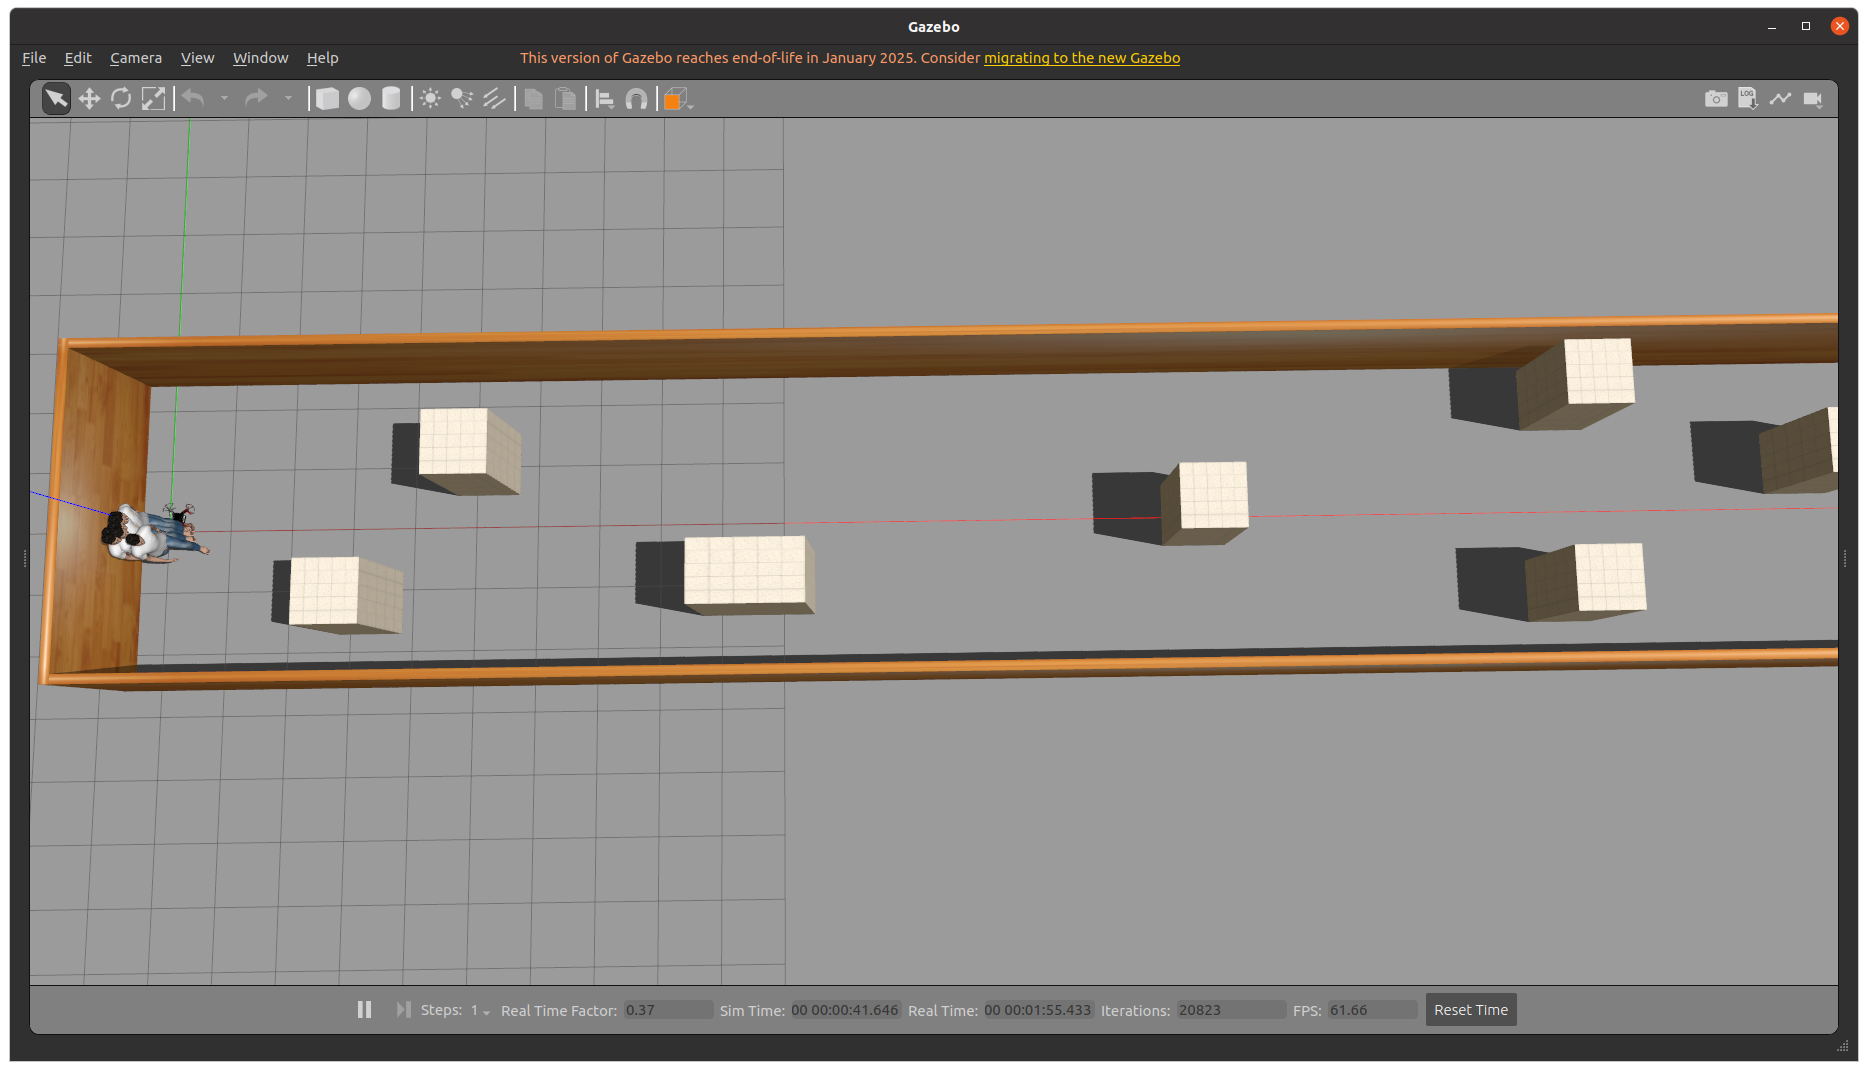Change view angle with orange cube icon

coord(677,98)
